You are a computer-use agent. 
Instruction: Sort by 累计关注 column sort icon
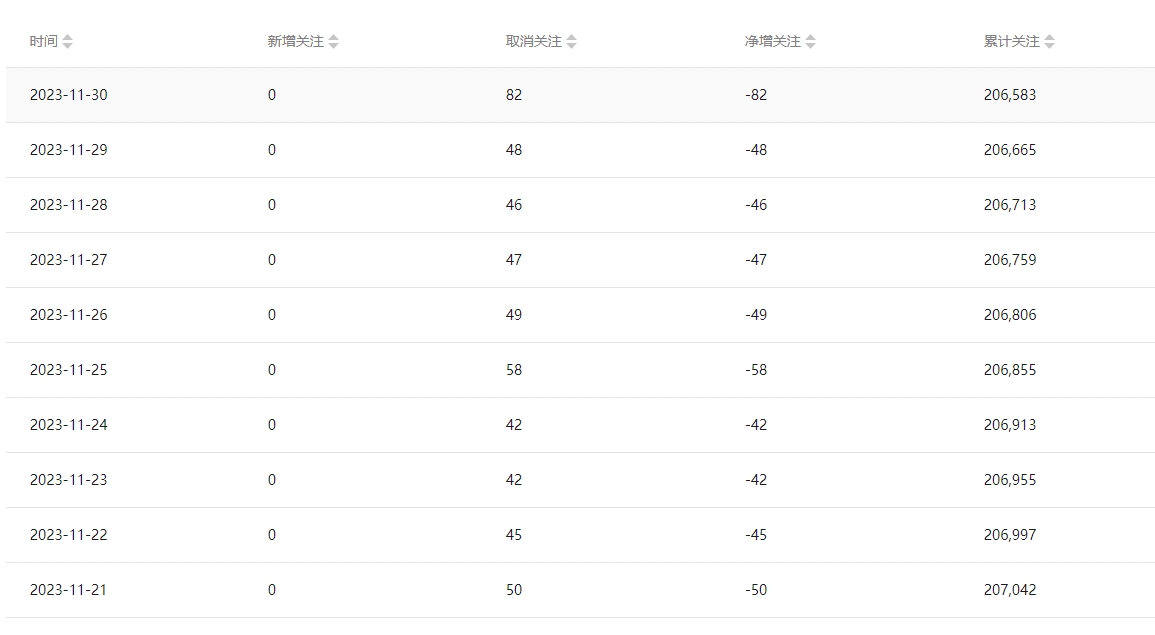[x=1050, y=42]
